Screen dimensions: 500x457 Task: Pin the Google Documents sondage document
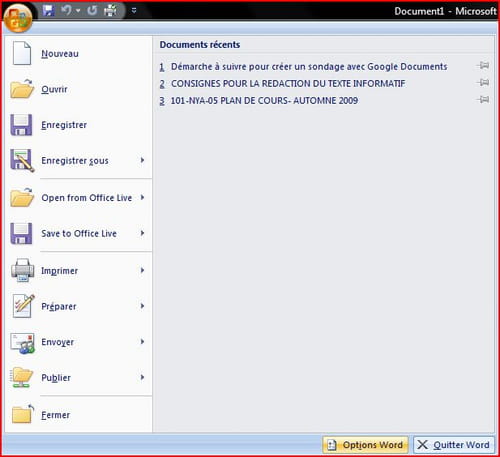(x=483, y=66)
